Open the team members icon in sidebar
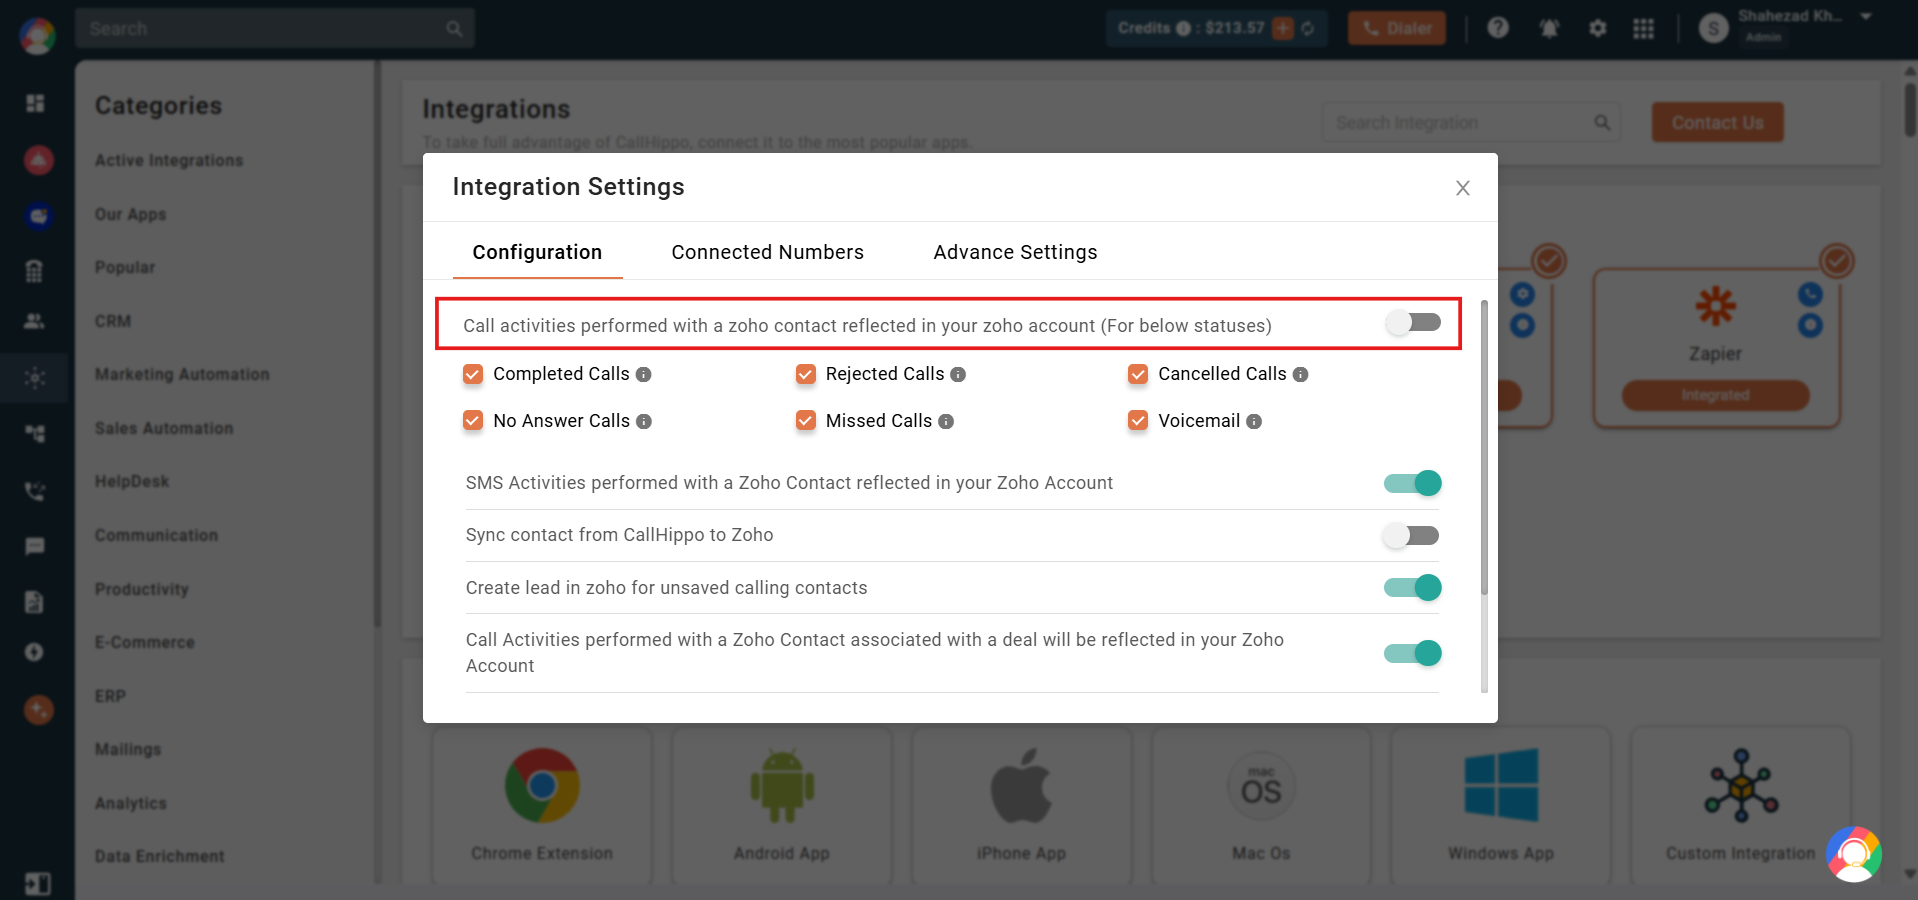The height and width of the screenshot is (900, 1918). [35, 321]
